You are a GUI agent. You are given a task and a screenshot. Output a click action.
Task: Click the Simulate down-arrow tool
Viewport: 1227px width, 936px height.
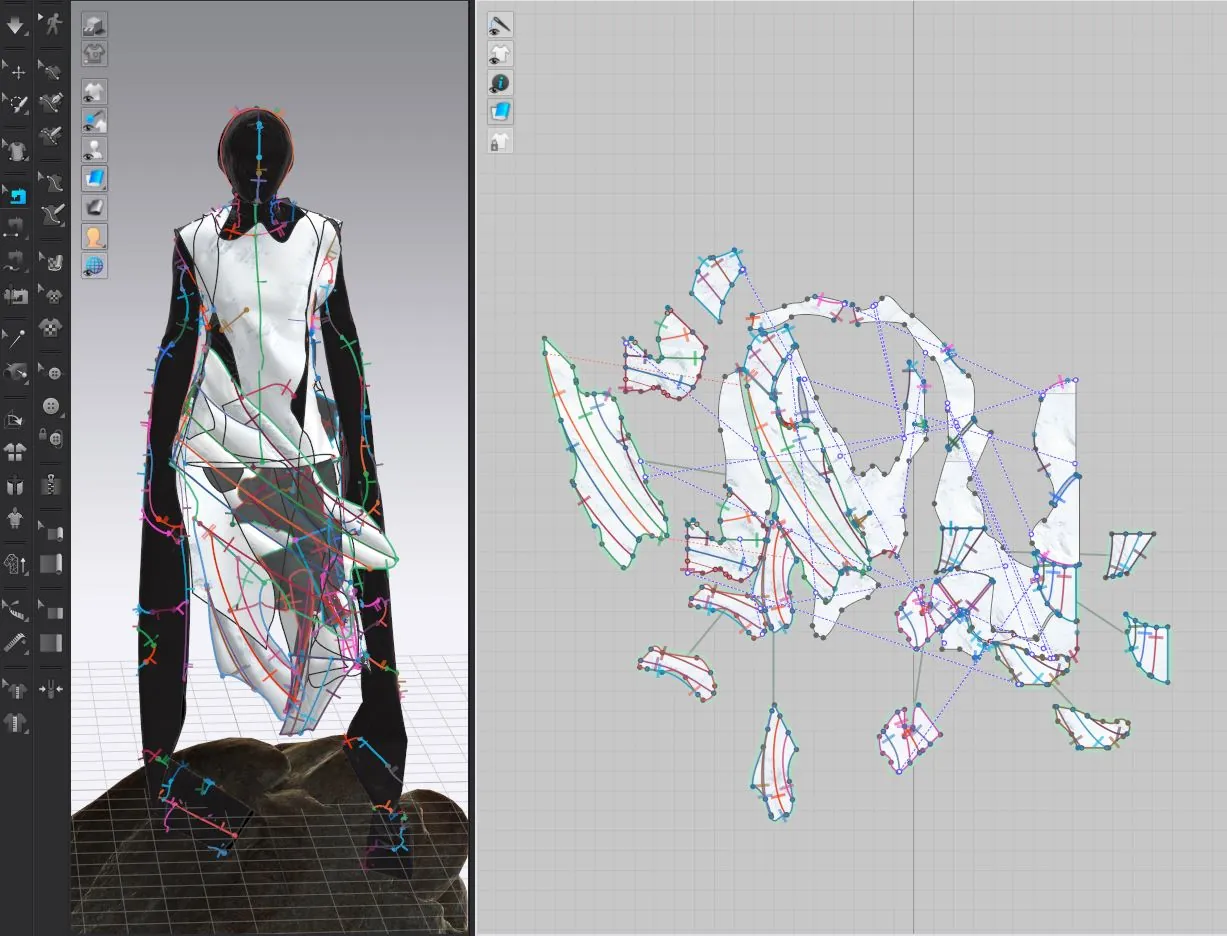pyautogui.click(x=15, y=25)
